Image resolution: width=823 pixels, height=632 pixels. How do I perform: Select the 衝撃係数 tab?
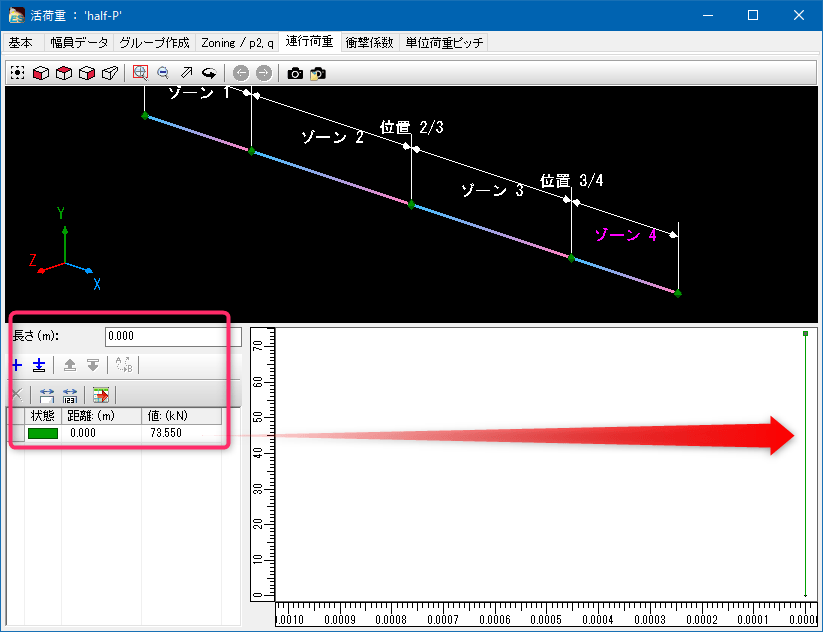pyautogui.click(x=369, y=43)
